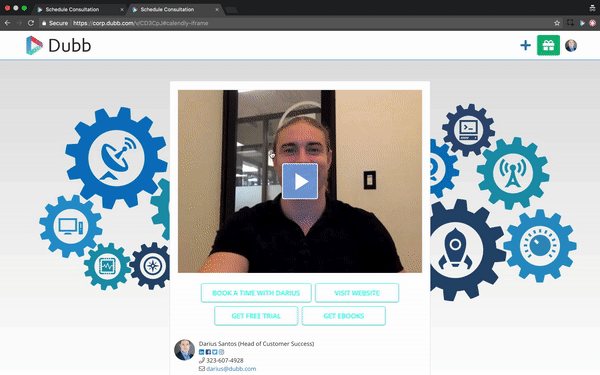Open Darius's Facebook profile icon

click(208, 352)
